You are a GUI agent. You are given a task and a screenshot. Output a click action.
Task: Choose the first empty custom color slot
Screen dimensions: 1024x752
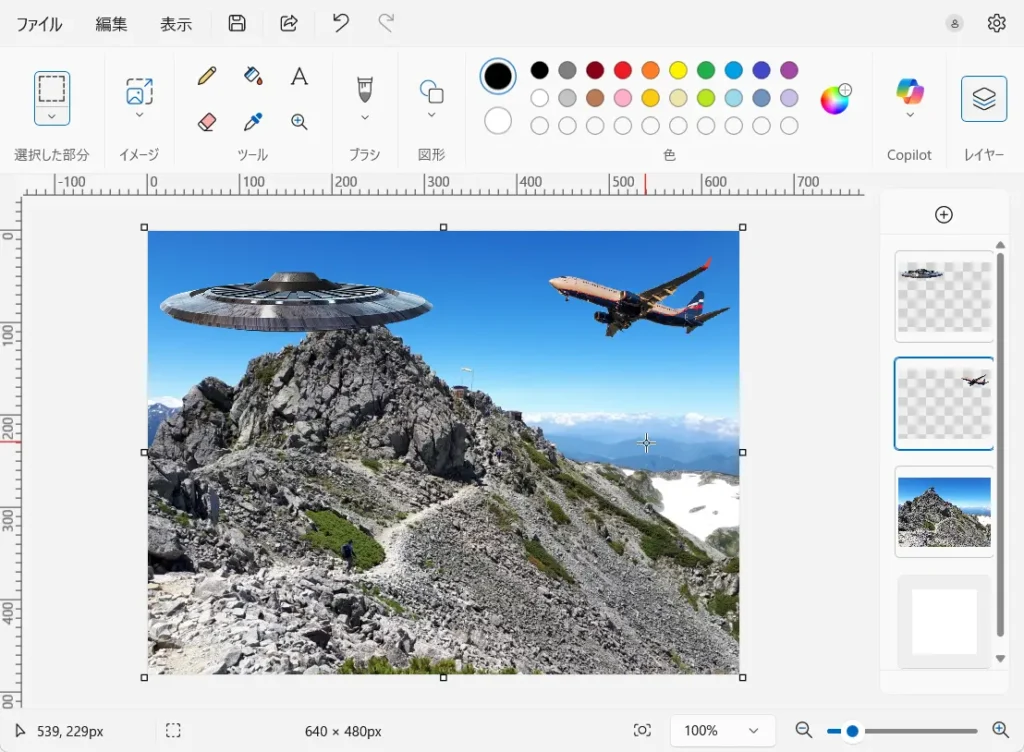coord(539,125)
